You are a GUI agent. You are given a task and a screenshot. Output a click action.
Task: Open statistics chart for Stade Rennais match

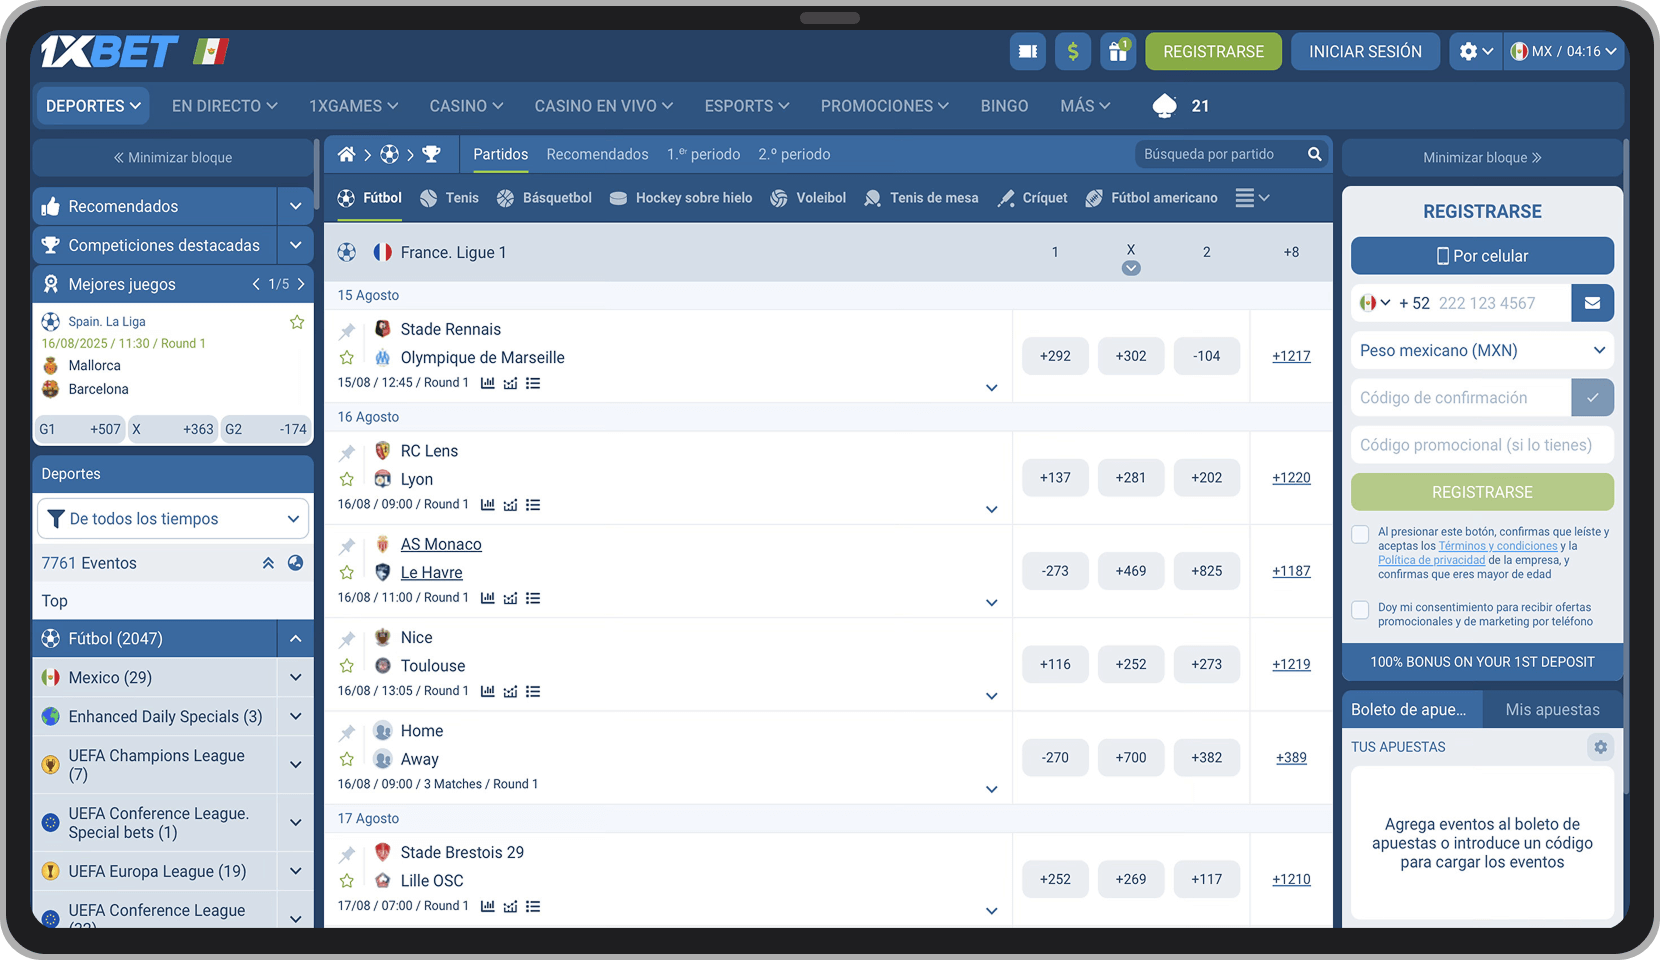tap(488, 383)
